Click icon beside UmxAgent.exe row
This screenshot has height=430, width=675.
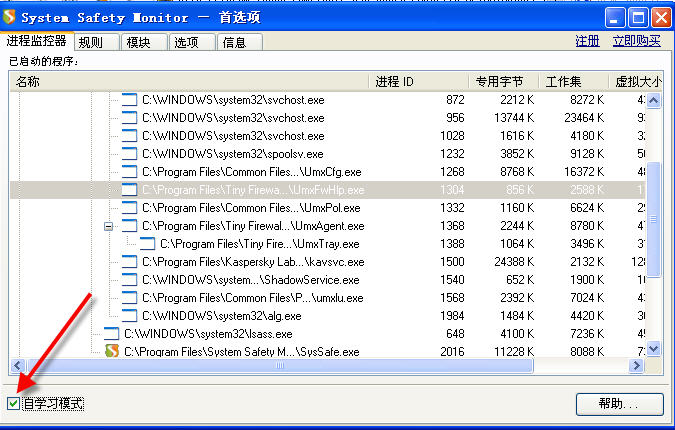tap(129, 226)
